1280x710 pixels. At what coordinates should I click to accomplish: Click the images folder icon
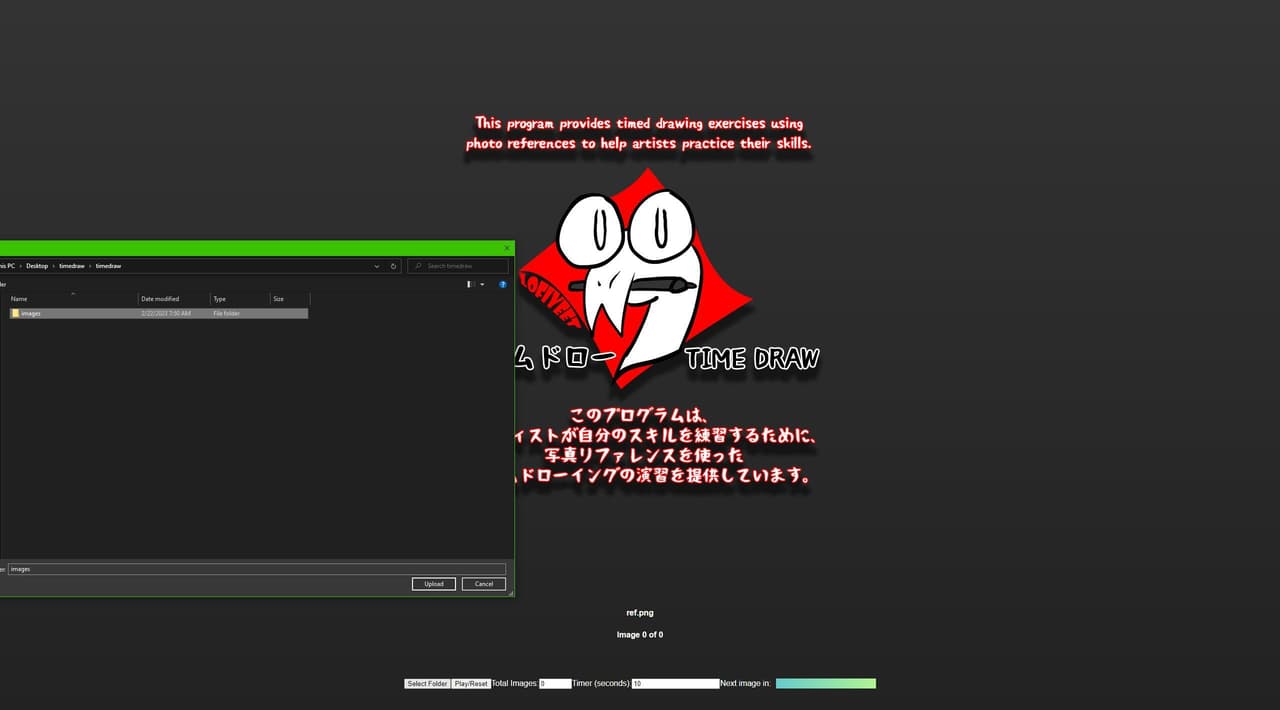(15, 313)
